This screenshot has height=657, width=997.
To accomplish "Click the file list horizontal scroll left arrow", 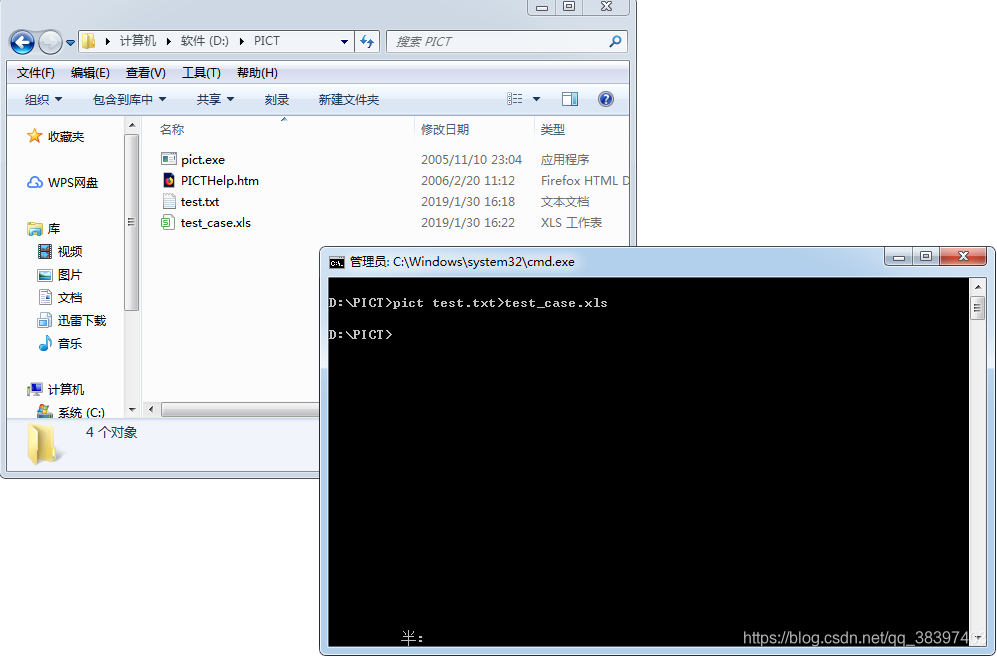I will pyautogui.click(x=151, y=410).
